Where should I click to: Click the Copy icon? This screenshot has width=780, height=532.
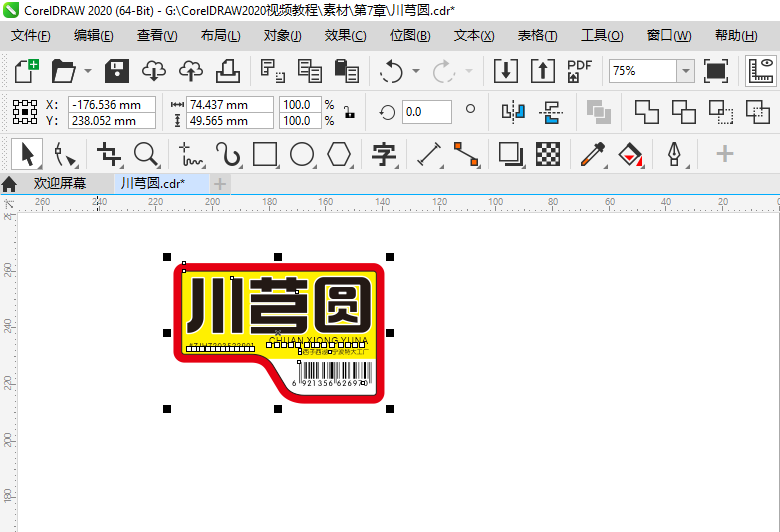(x=310, y=71)
